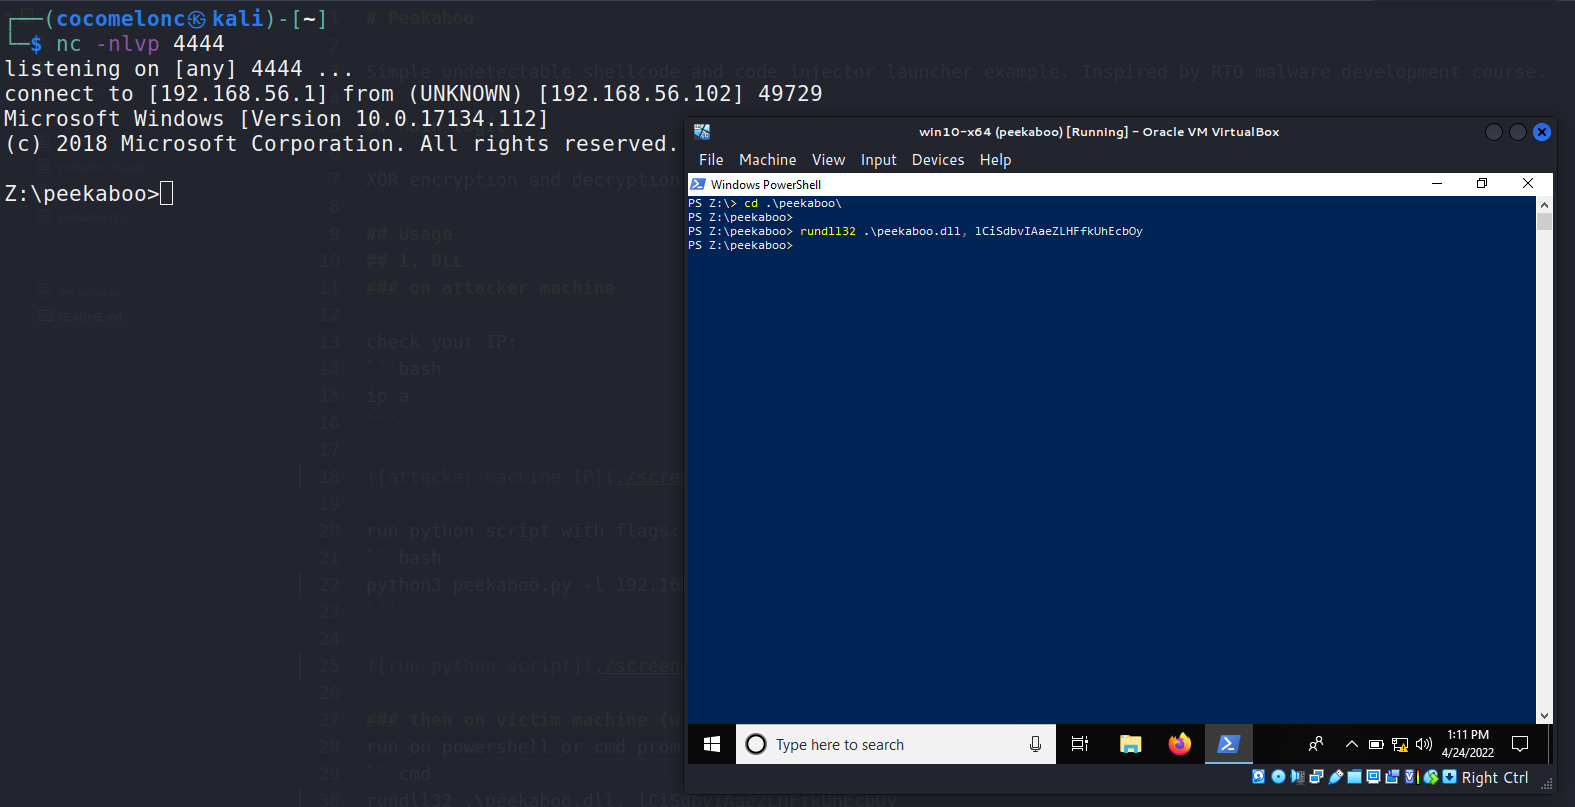Screen dimensions: 1575x807
Task: Click the Right Ctrl host key label
Action: tap(1495, 777)
